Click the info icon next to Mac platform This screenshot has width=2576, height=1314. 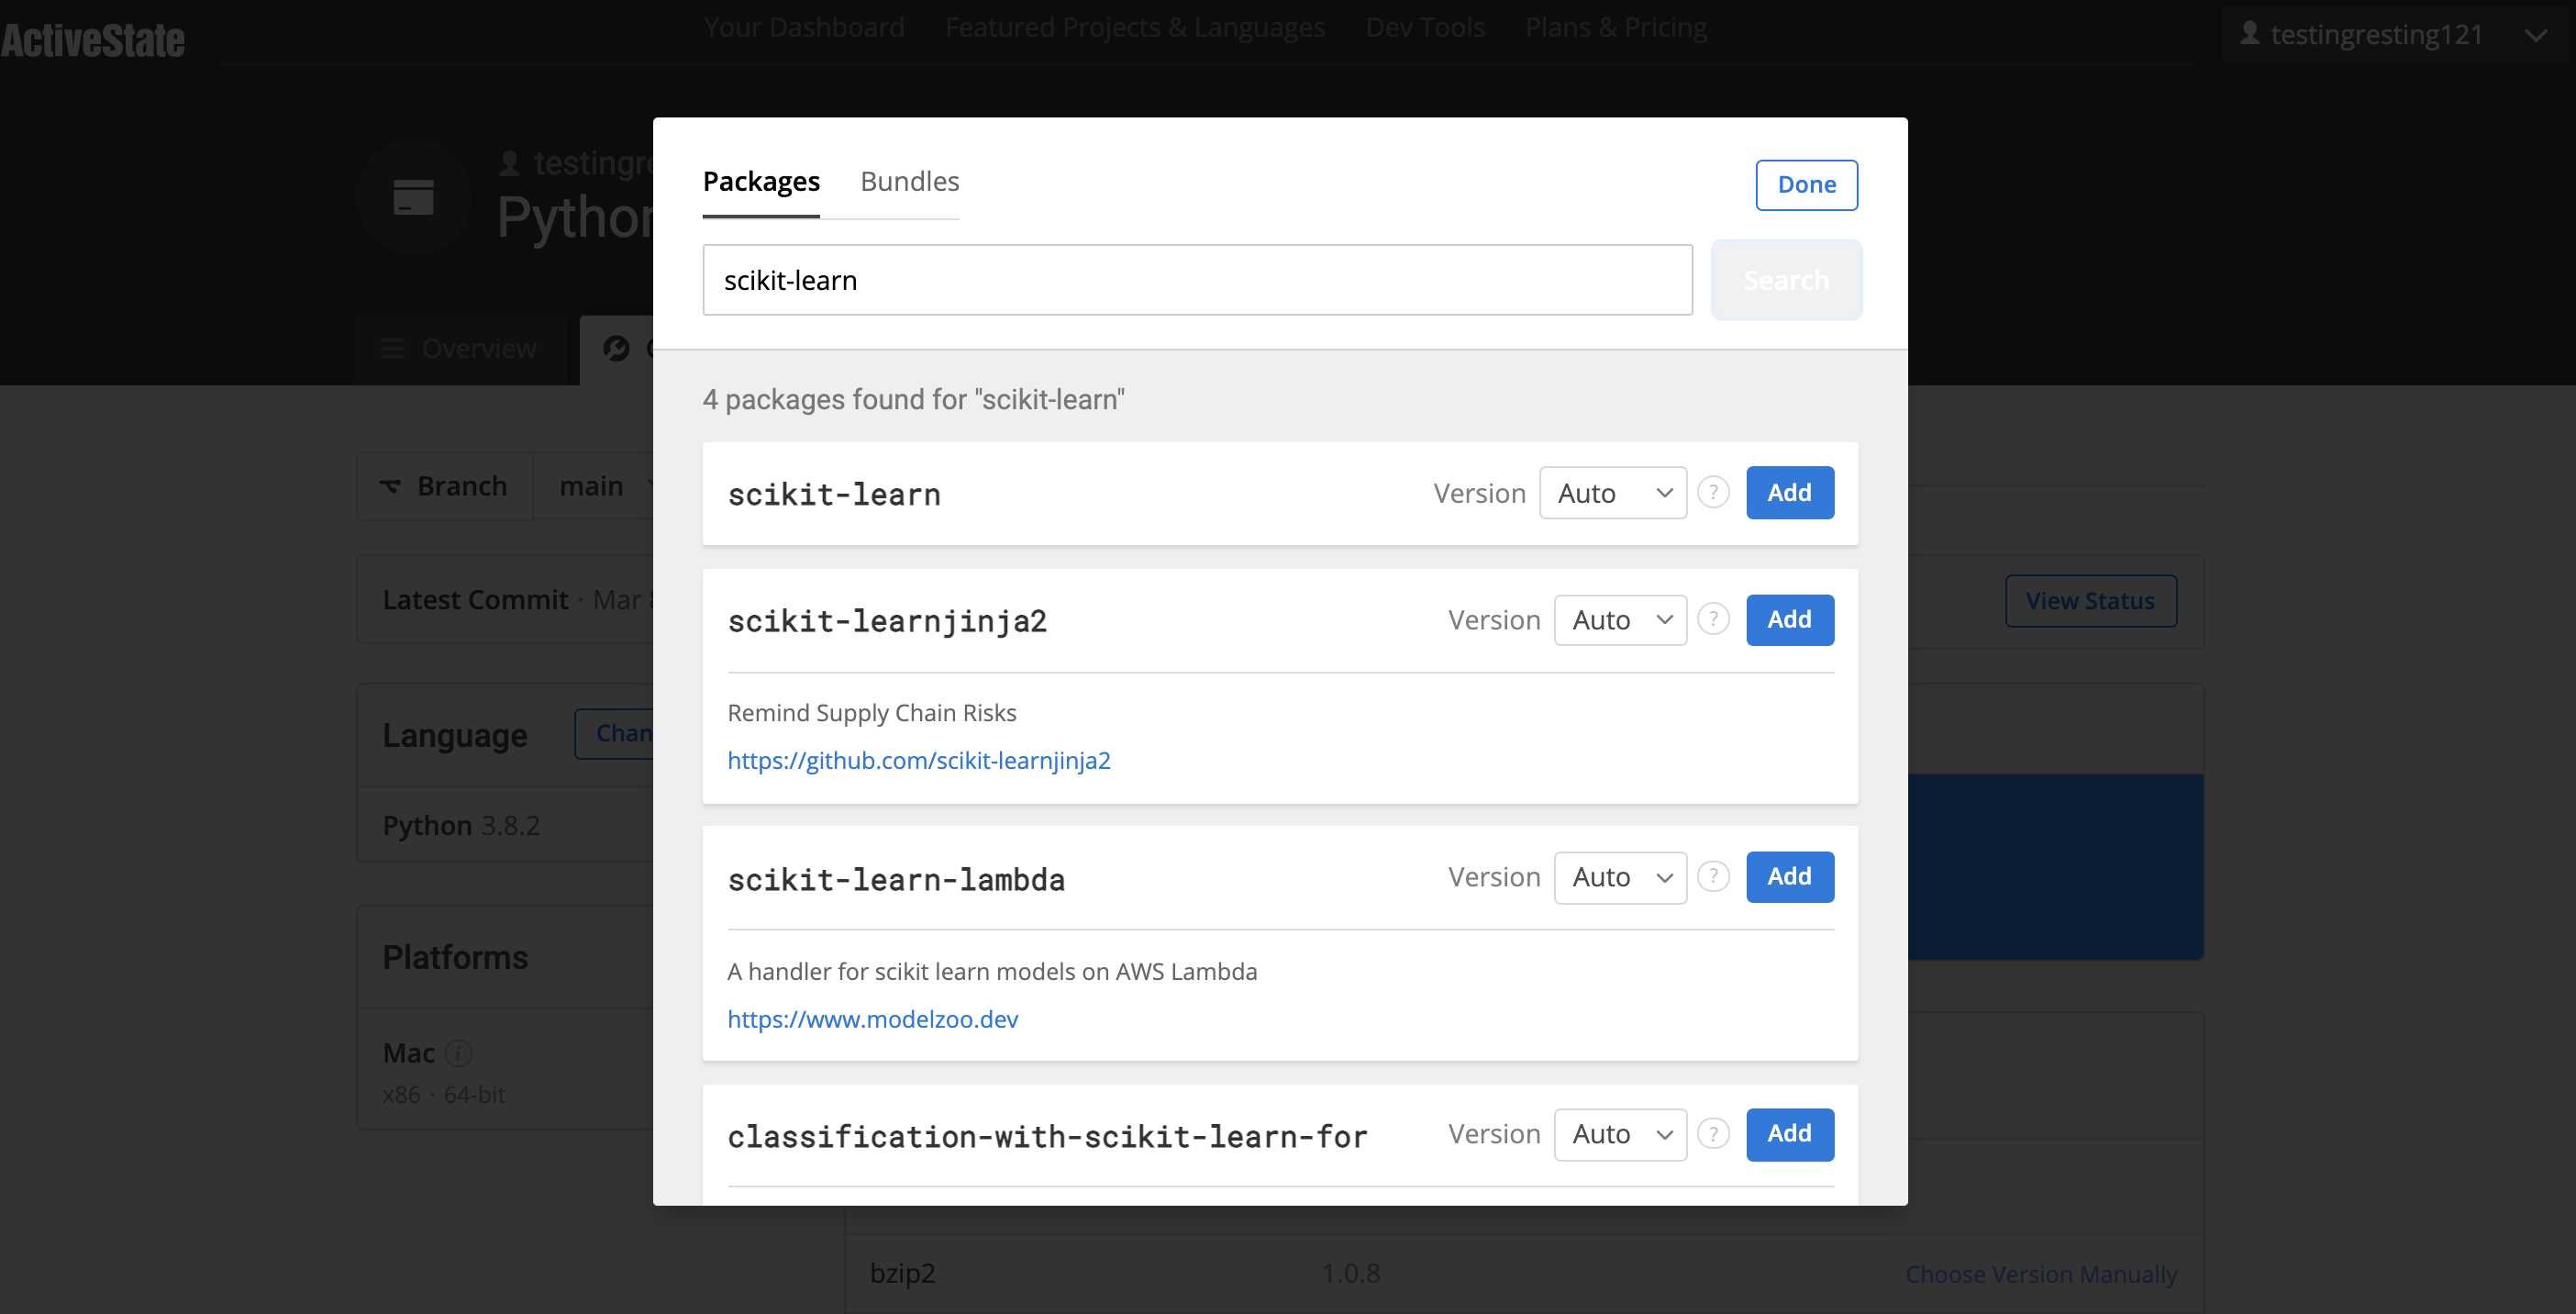pos(458,1053)
